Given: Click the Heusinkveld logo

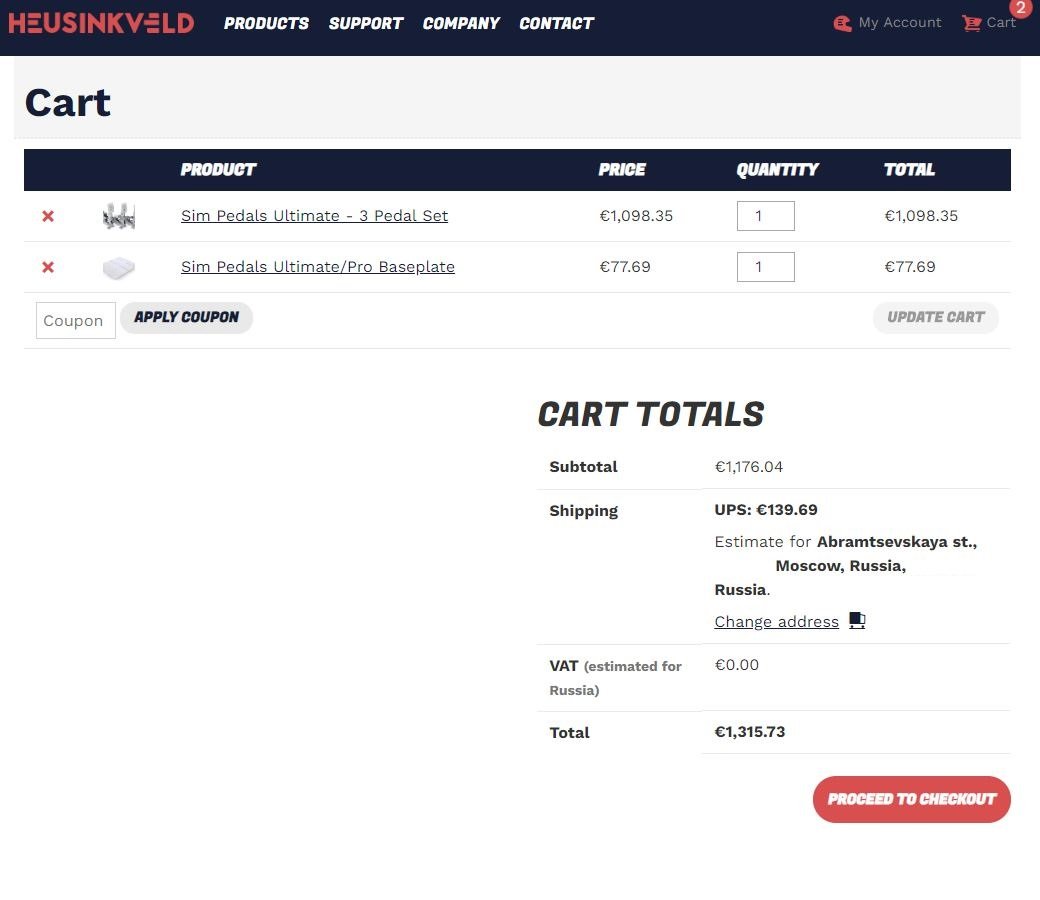Looking at the screenshot, I should [101, 23].
